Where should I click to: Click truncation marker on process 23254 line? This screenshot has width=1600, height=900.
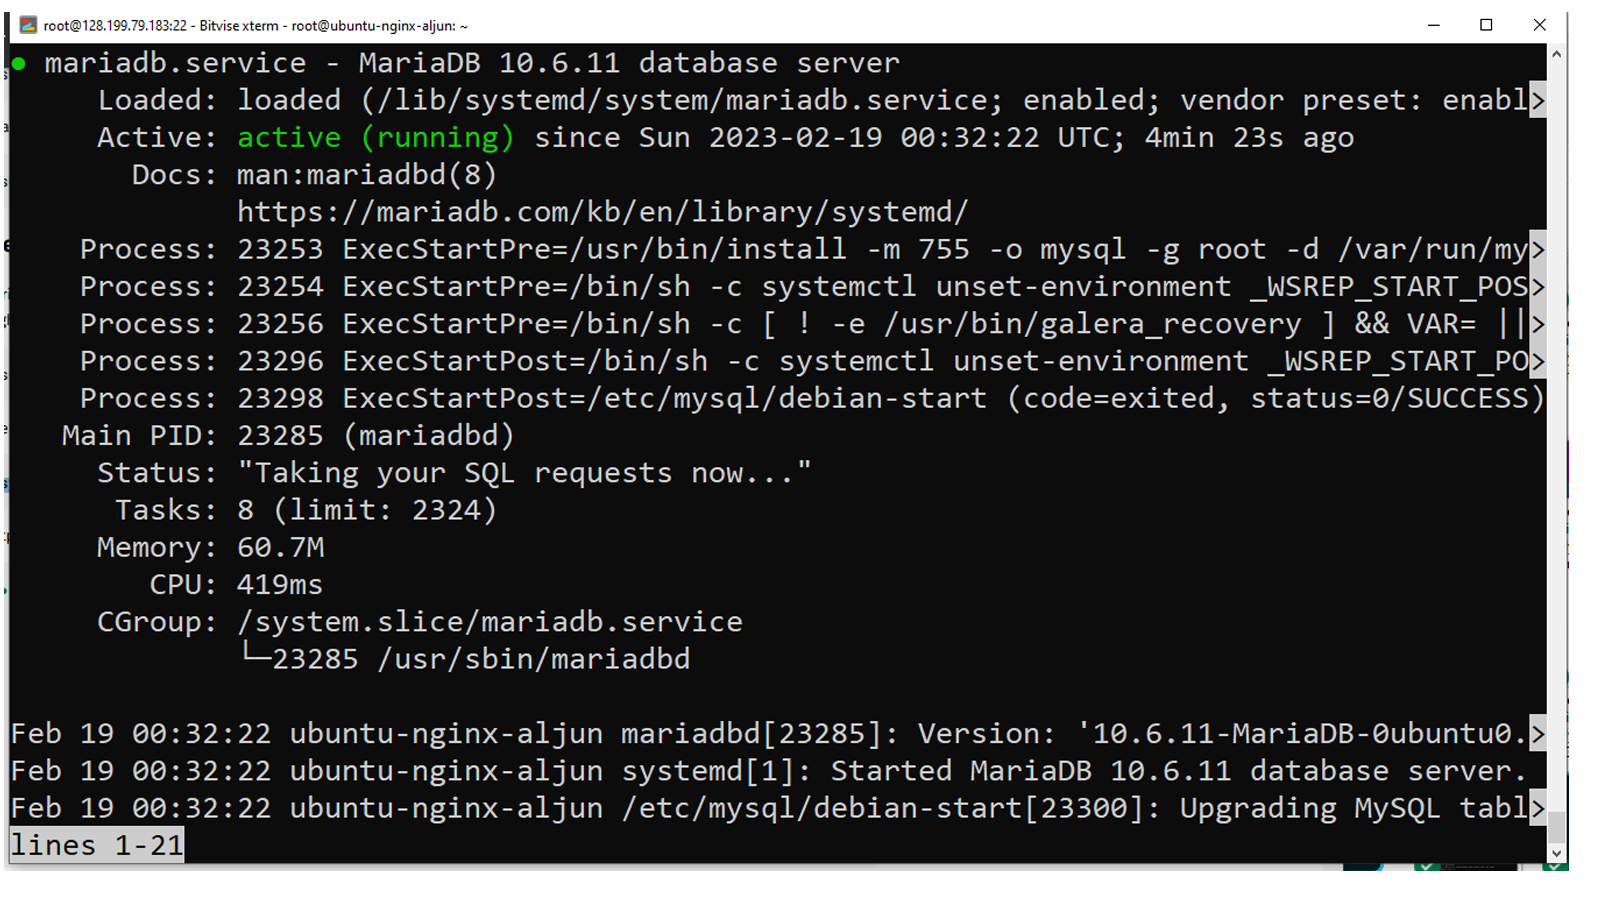[1538, 288]
